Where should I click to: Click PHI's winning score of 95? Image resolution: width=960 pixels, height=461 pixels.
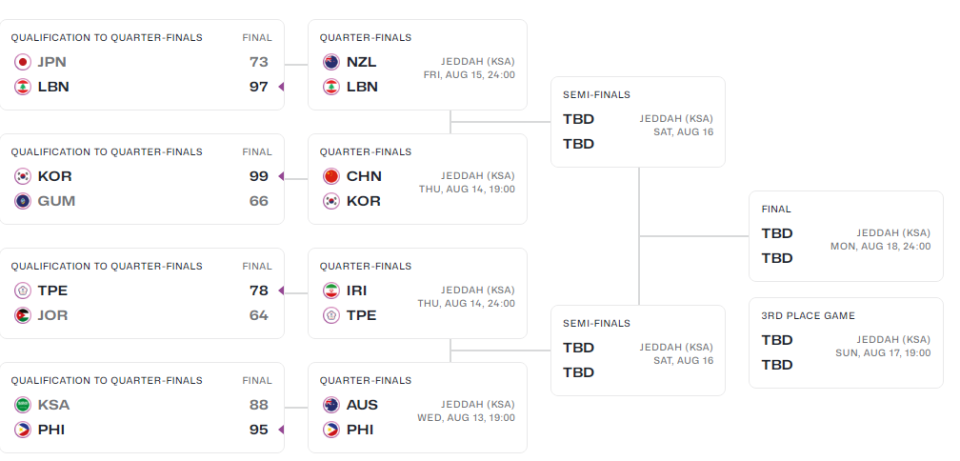pos(259,430)
